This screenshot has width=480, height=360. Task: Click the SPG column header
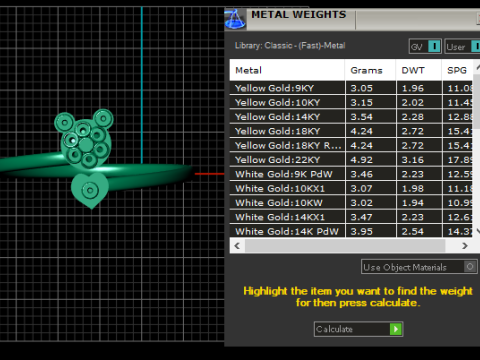pyautogui.click(x=457, y=70)
